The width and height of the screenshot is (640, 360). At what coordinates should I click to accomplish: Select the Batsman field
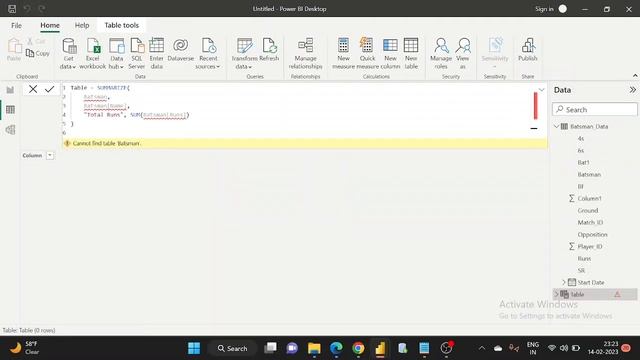coord(589,175)
